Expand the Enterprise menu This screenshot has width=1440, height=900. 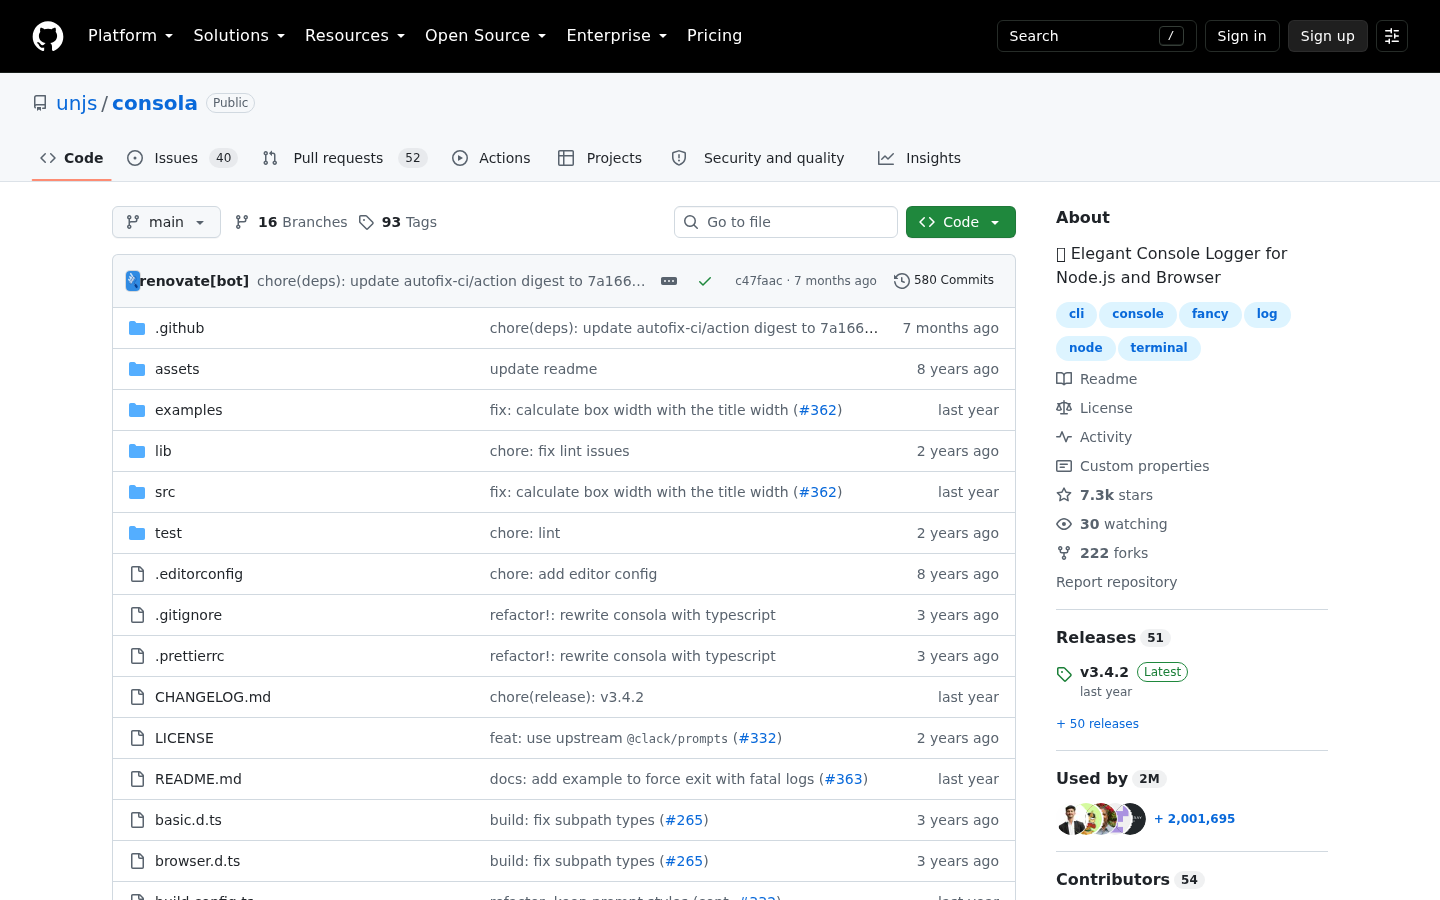point(616,36)
